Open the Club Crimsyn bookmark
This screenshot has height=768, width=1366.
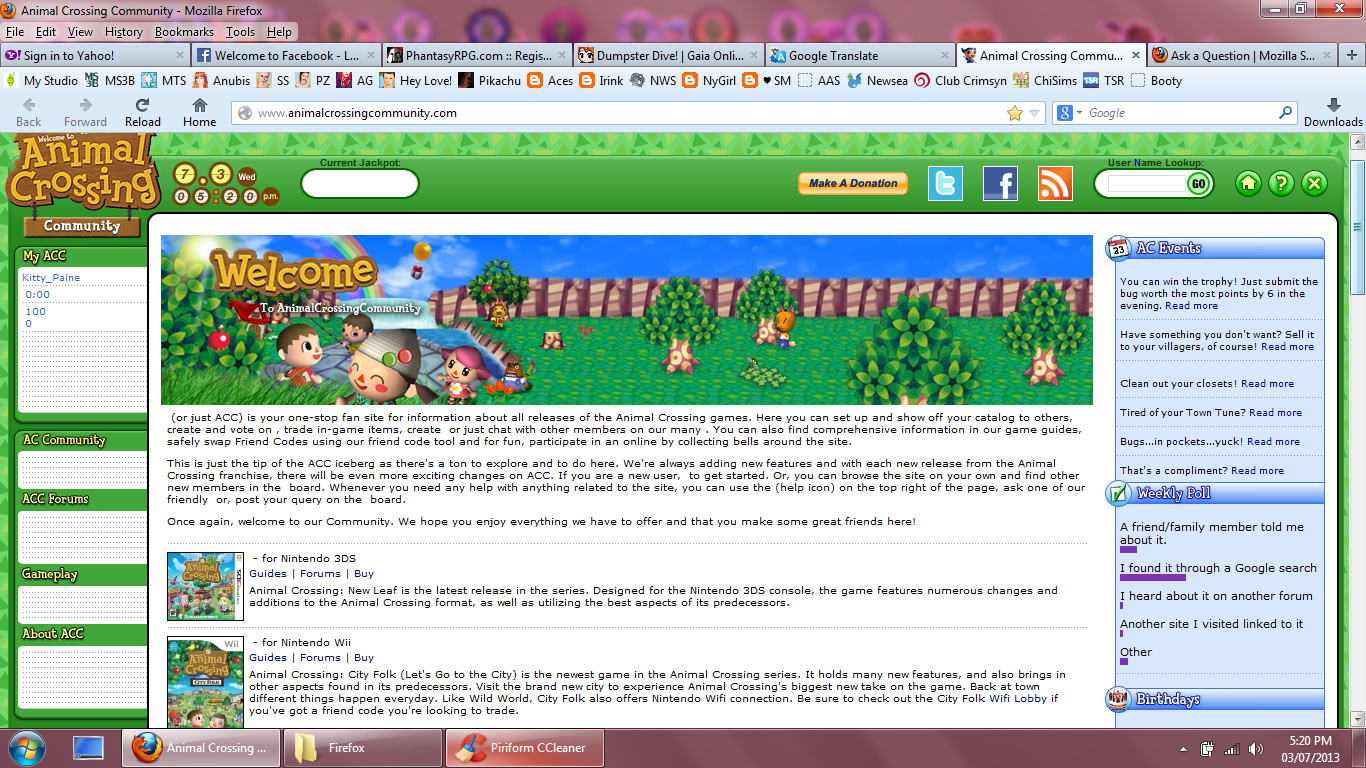coord(960,81)
